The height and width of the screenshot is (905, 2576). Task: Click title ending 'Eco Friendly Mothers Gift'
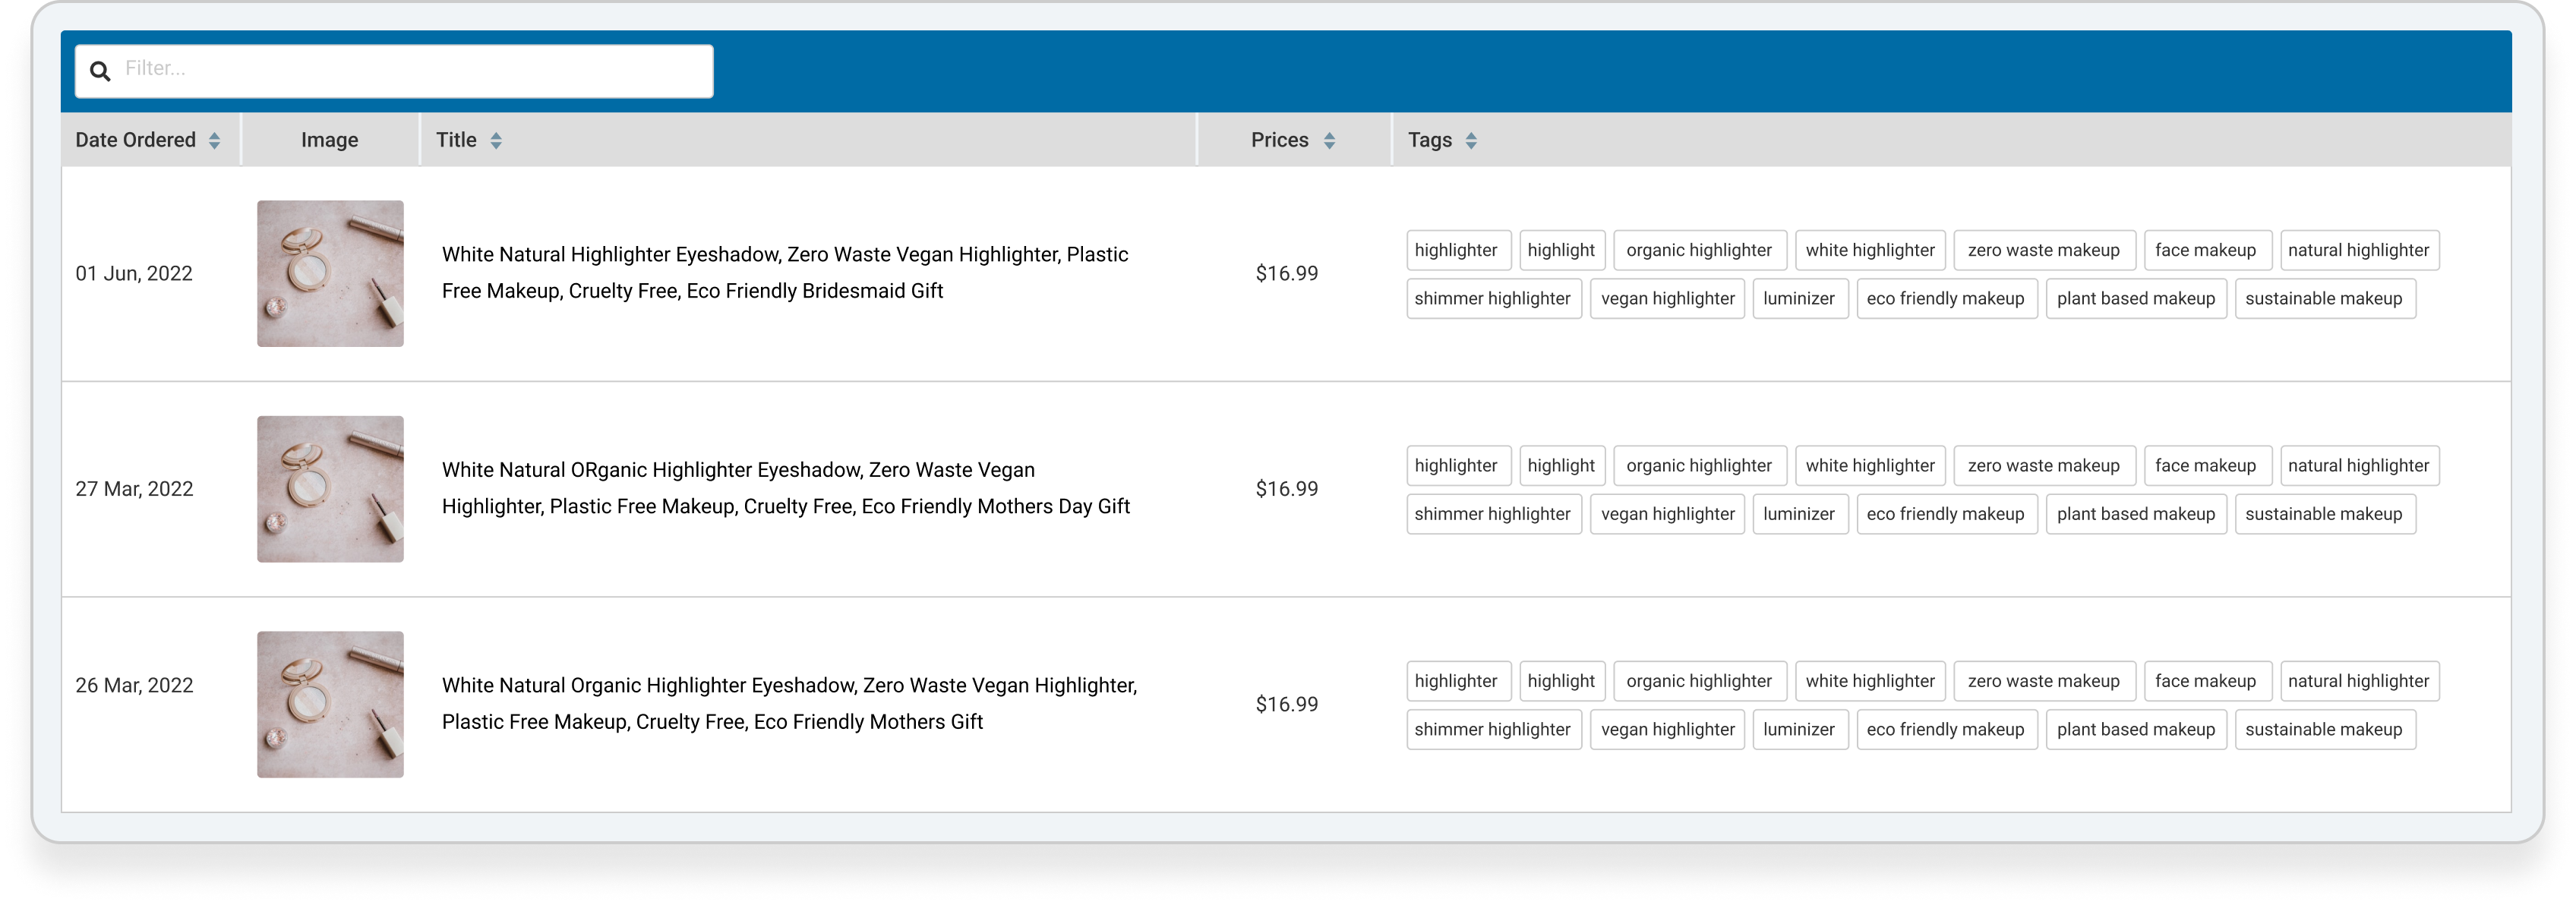click(x=789, y=704)
